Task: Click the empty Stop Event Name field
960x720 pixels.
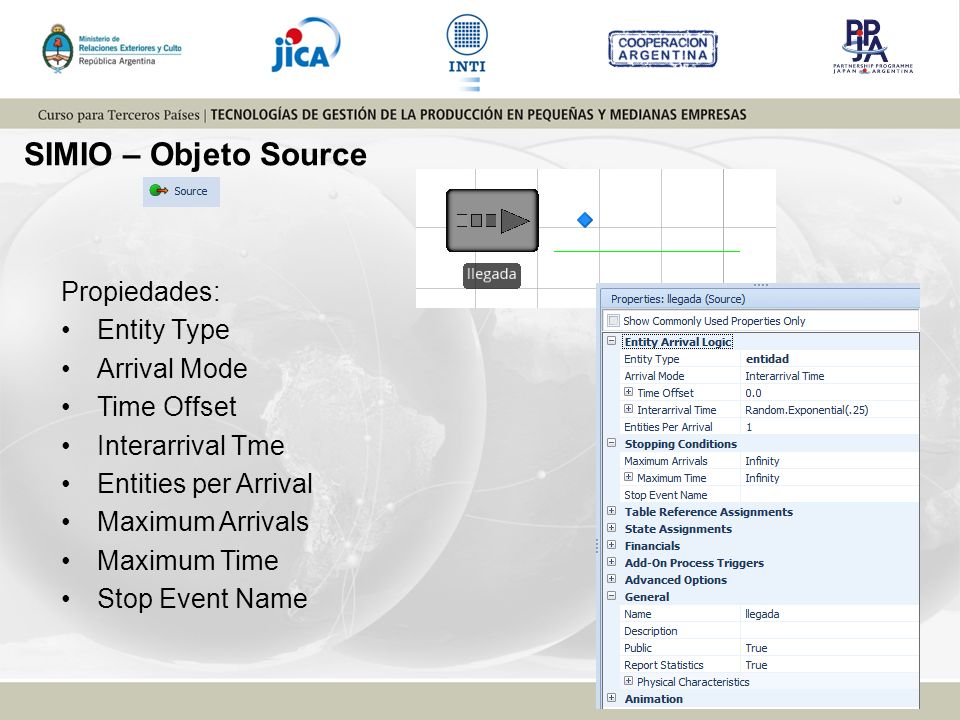Action: coord(830,495)
